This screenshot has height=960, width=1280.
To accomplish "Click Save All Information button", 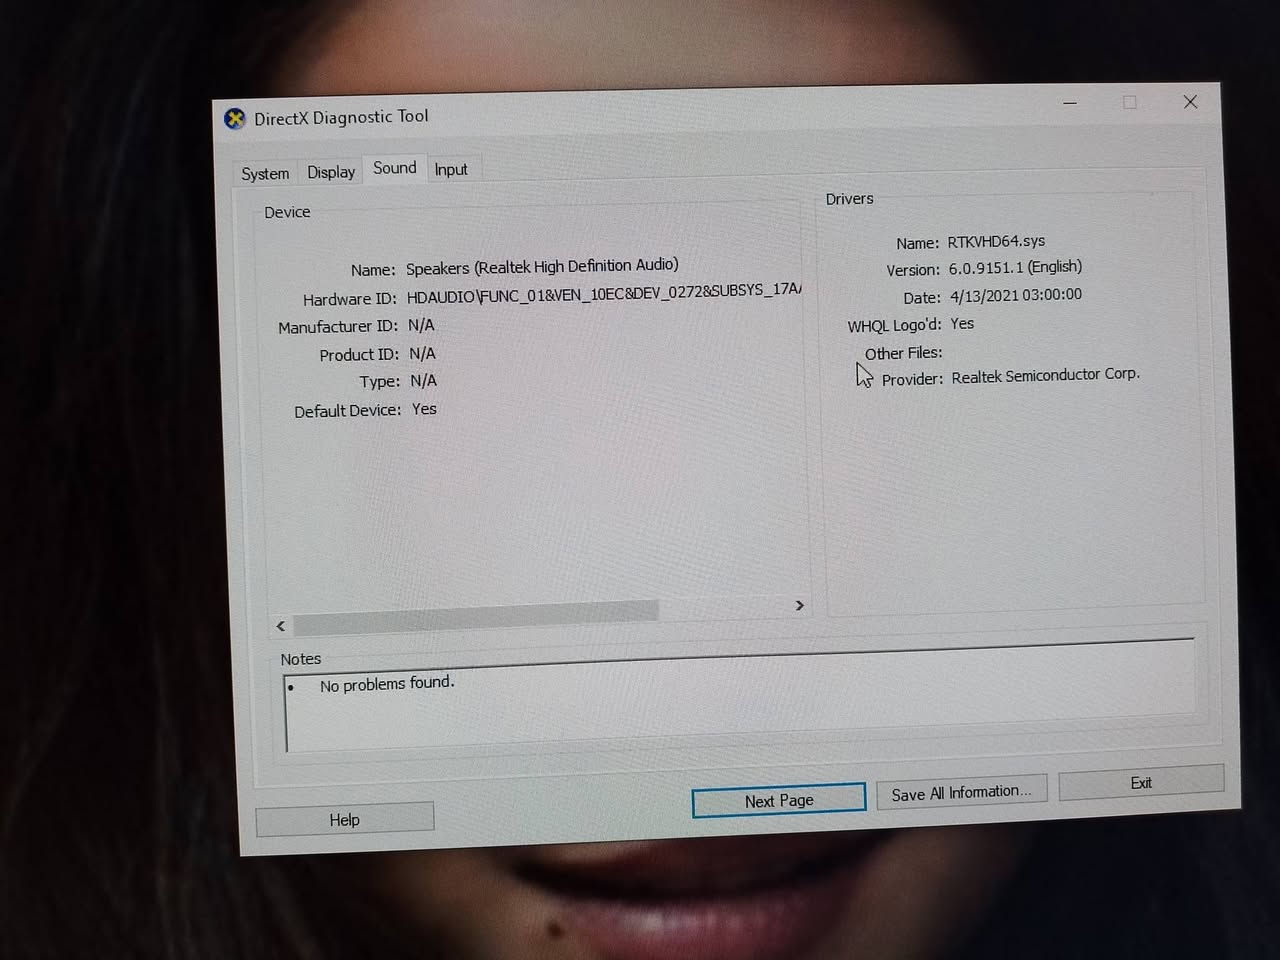I will click(x=960, y=793).
